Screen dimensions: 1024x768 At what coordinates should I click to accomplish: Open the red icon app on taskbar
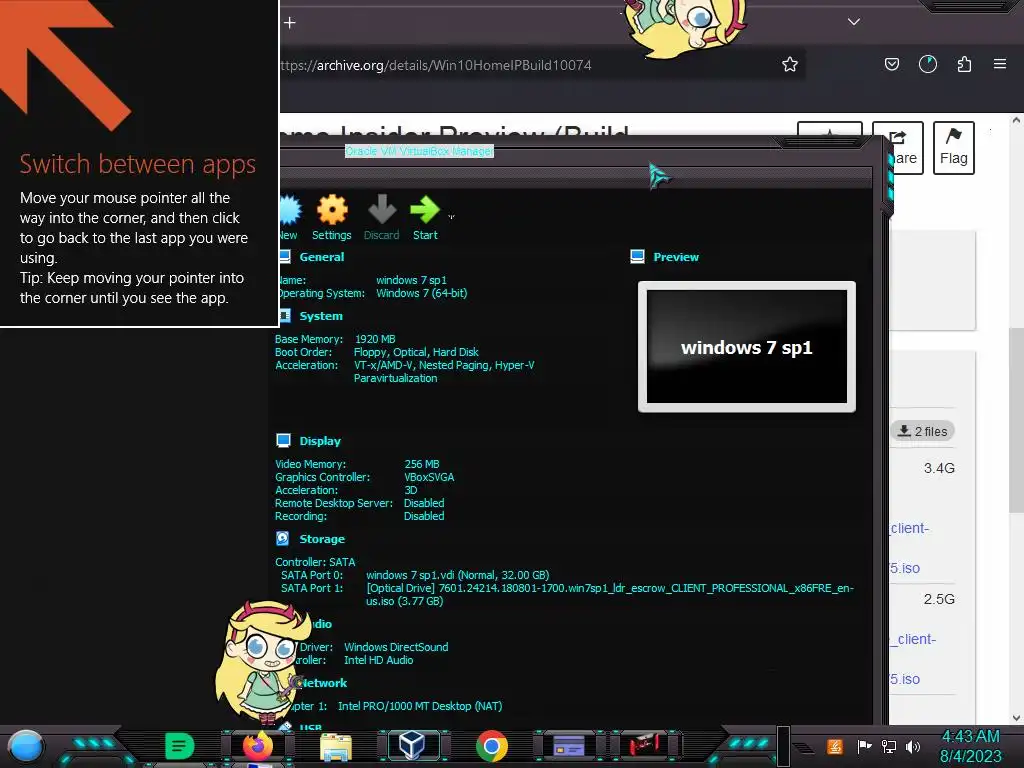pyautogui.click(x=645, y=744)
